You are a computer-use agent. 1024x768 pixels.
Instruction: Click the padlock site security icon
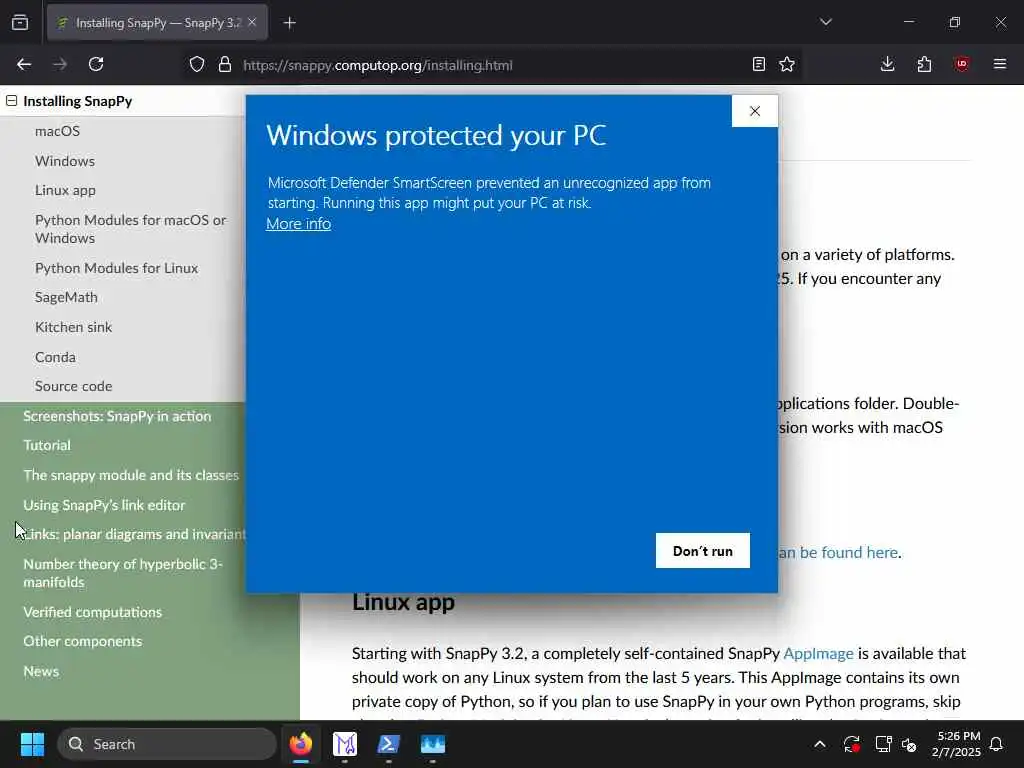coord(225,65)
